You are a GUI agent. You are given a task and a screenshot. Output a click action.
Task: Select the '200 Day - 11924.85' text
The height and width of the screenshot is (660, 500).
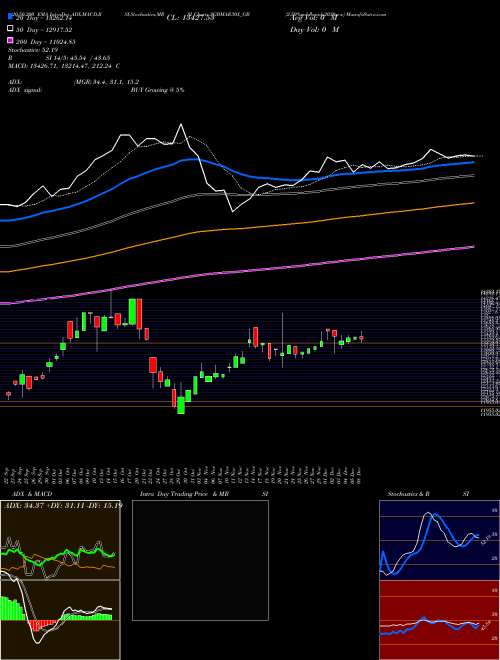click(x=46, y=42)
